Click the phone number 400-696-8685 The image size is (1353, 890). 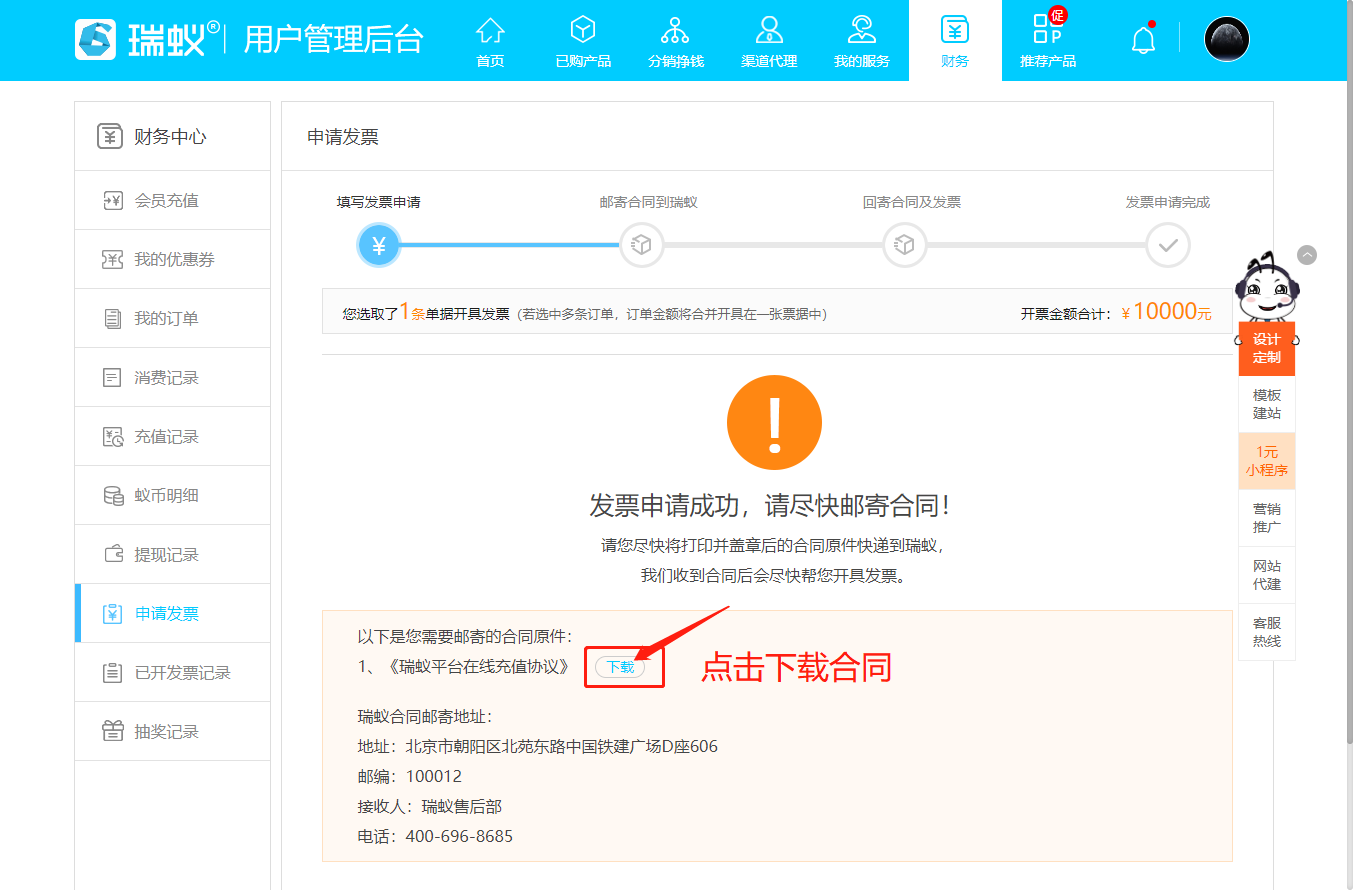[459, 836]
